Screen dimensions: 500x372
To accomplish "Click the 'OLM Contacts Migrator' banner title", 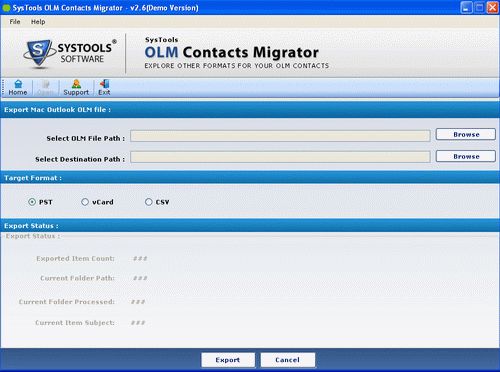I will 232,52.
